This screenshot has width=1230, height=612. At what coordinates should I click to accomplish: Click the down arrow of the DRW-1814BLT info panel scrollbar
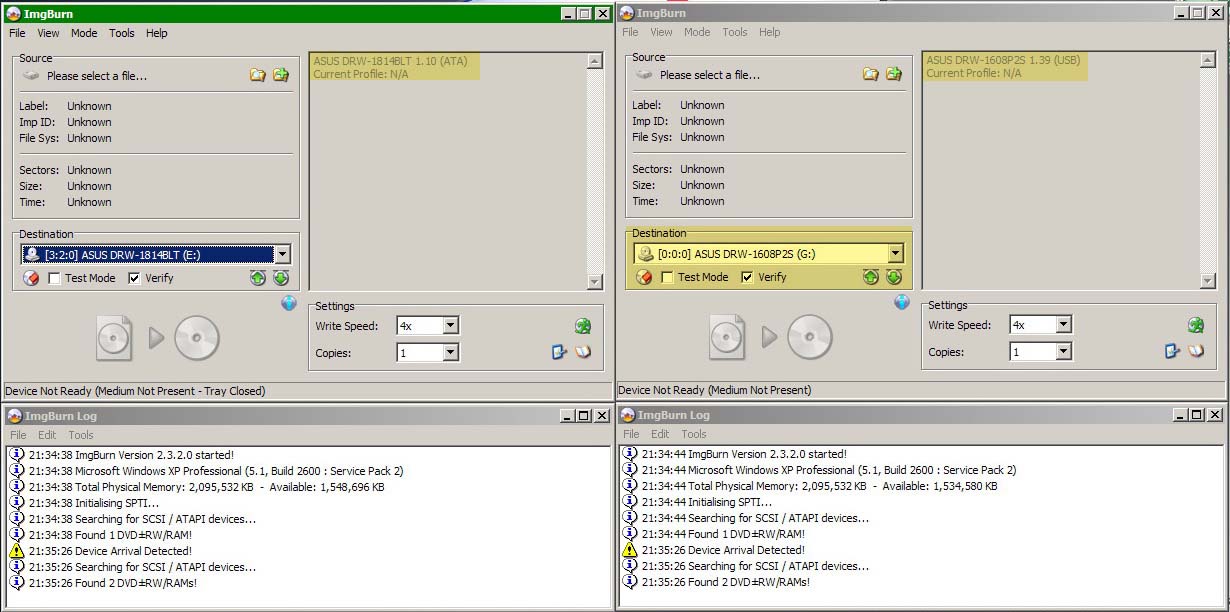tap(595, 283)
